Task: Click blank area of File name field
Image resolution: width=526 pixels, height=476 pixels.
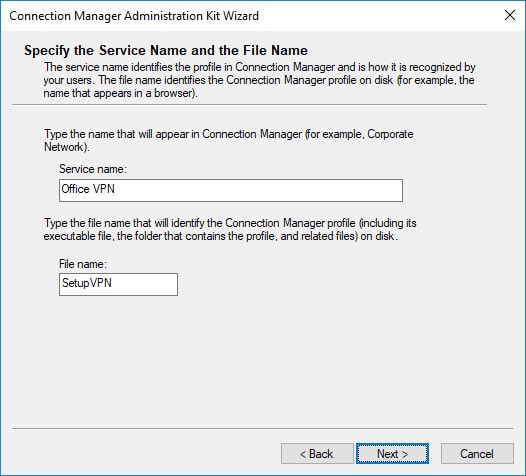Action: tap(144, 284)
